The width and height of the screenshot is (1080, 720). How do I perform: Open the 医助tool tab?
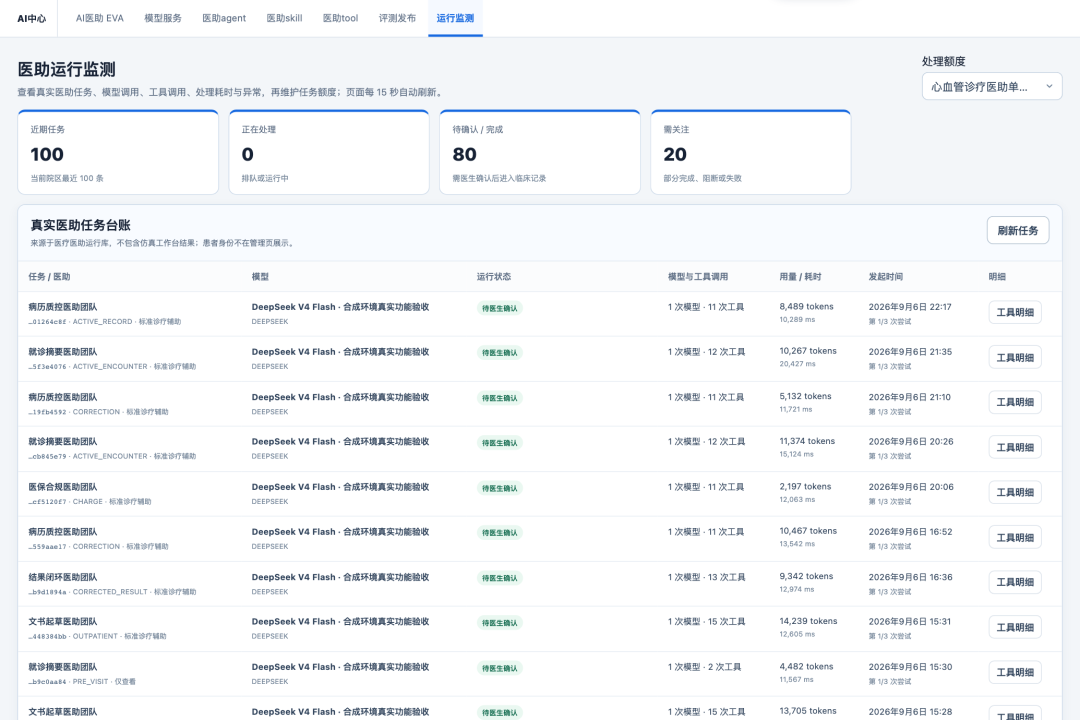point(340,19)
